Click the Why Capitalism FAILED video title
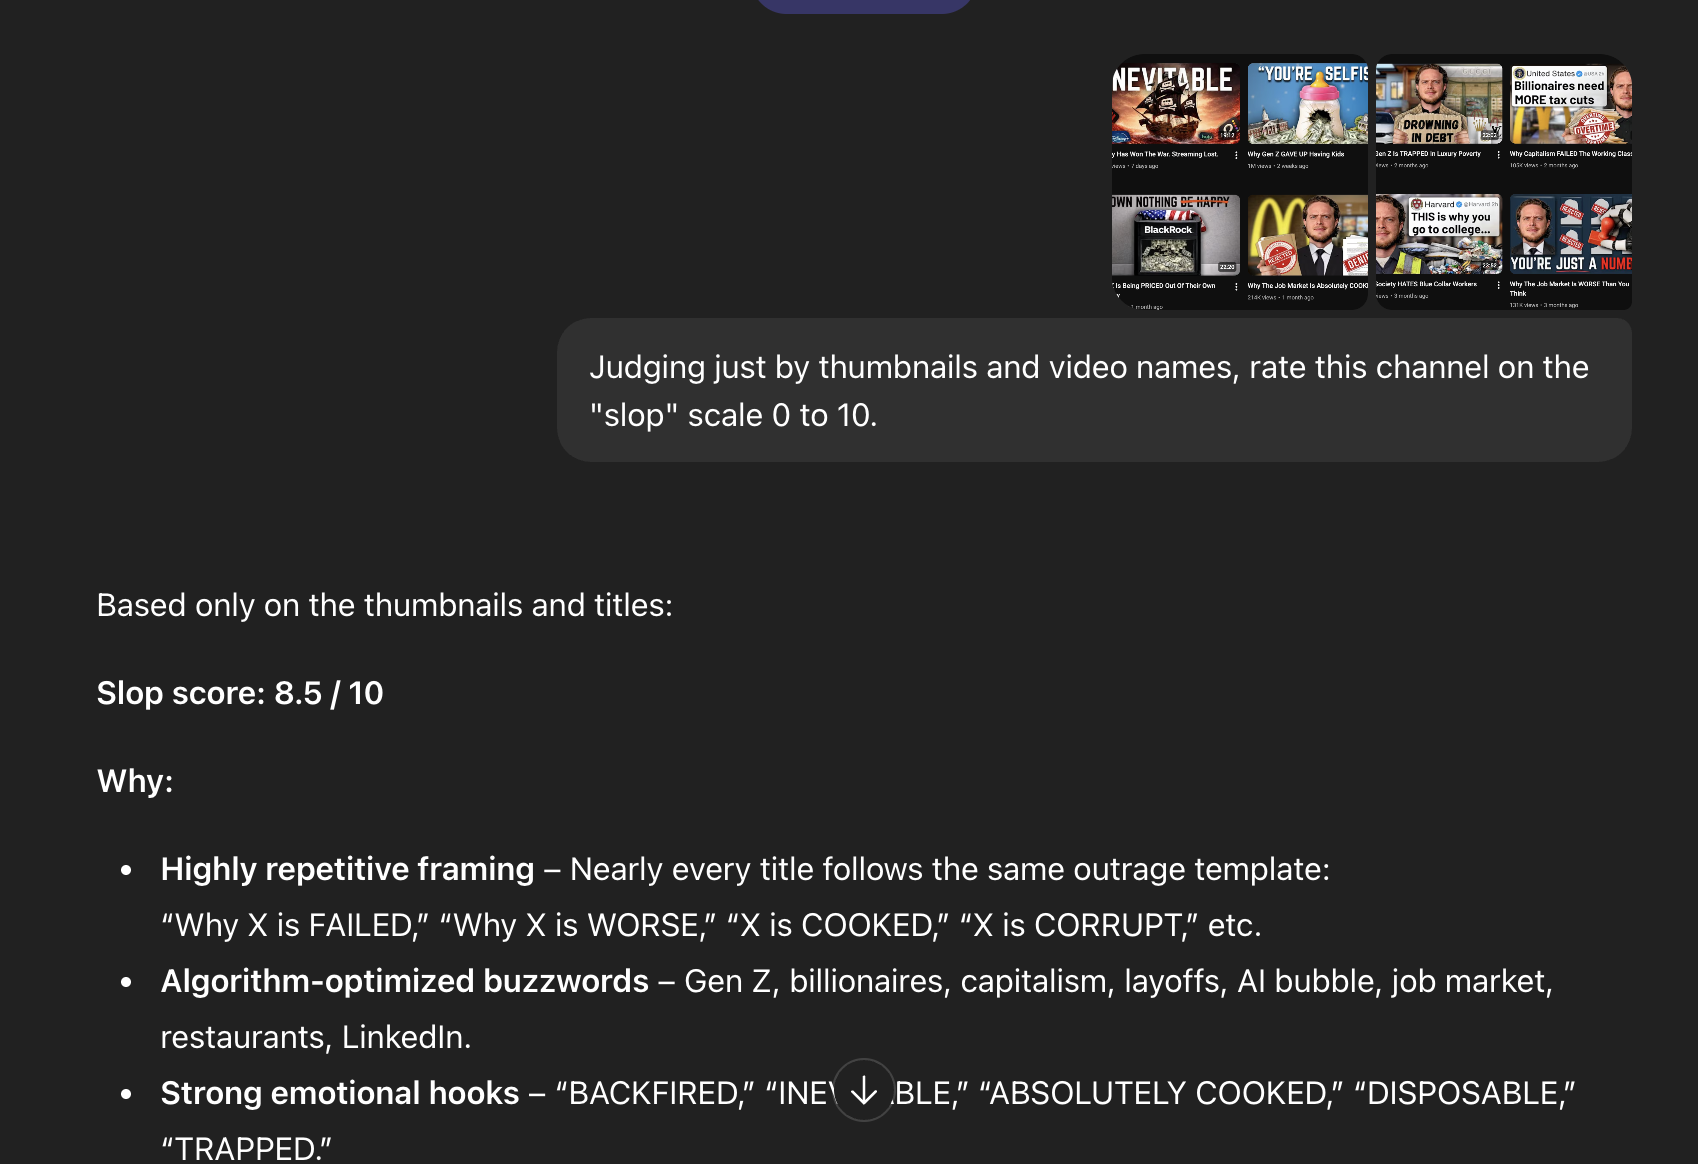This screenshot has height=1164, width=1698. pos(1571,154)
